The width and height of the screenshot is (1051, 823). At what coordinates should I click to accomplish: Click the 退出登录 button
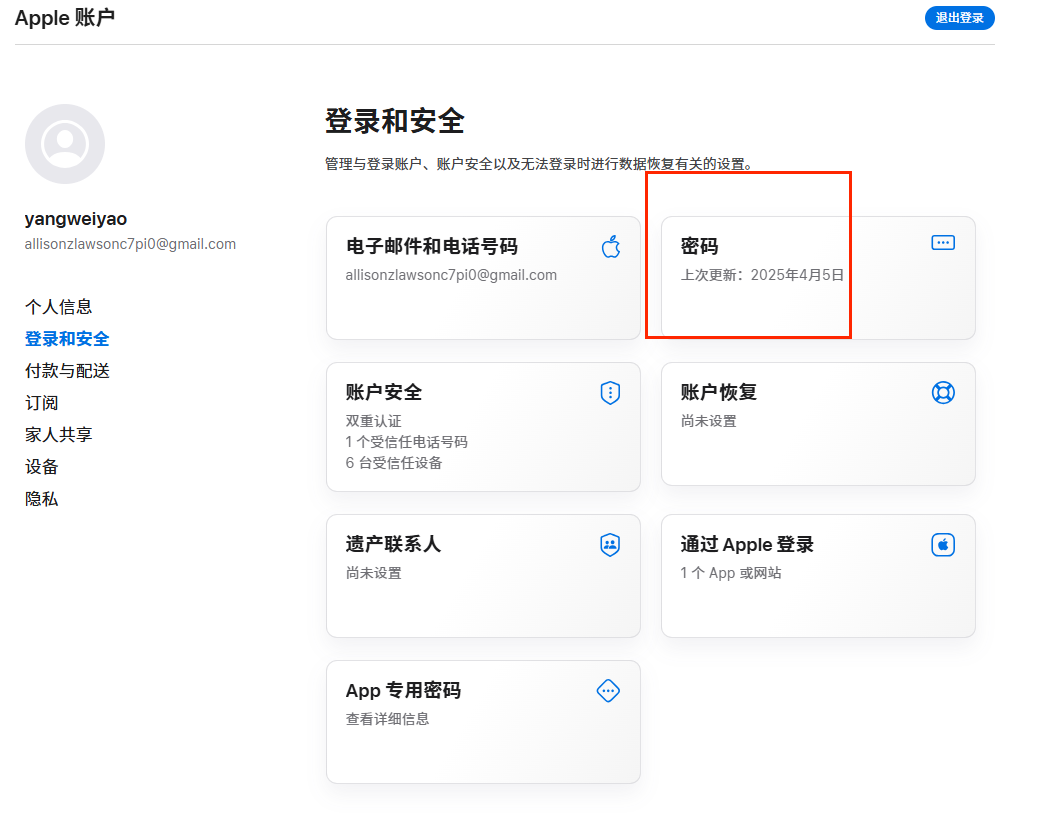(x=959, y=18)
